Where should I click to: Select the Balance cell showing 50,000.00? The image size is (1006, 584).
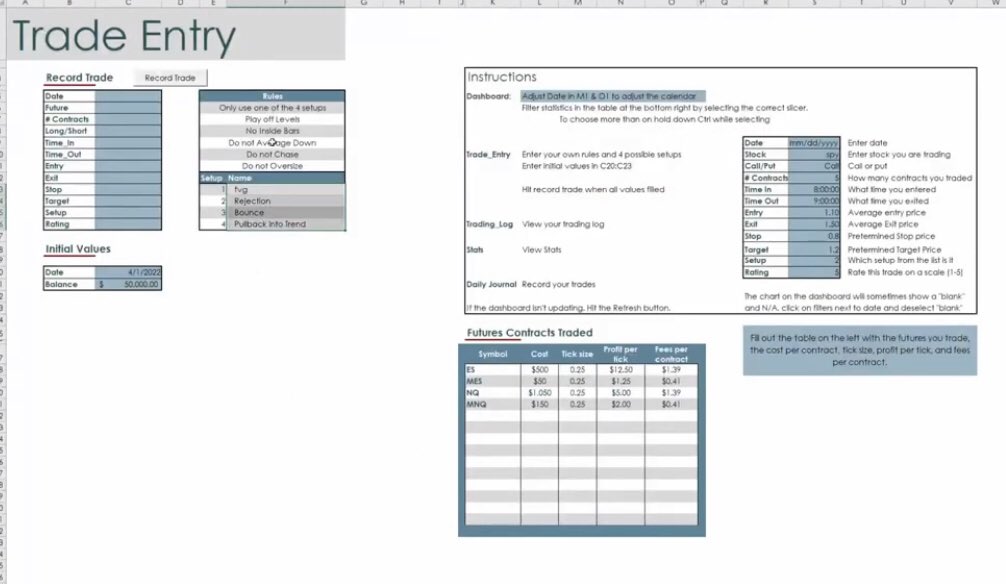click(x=128, y=284)
